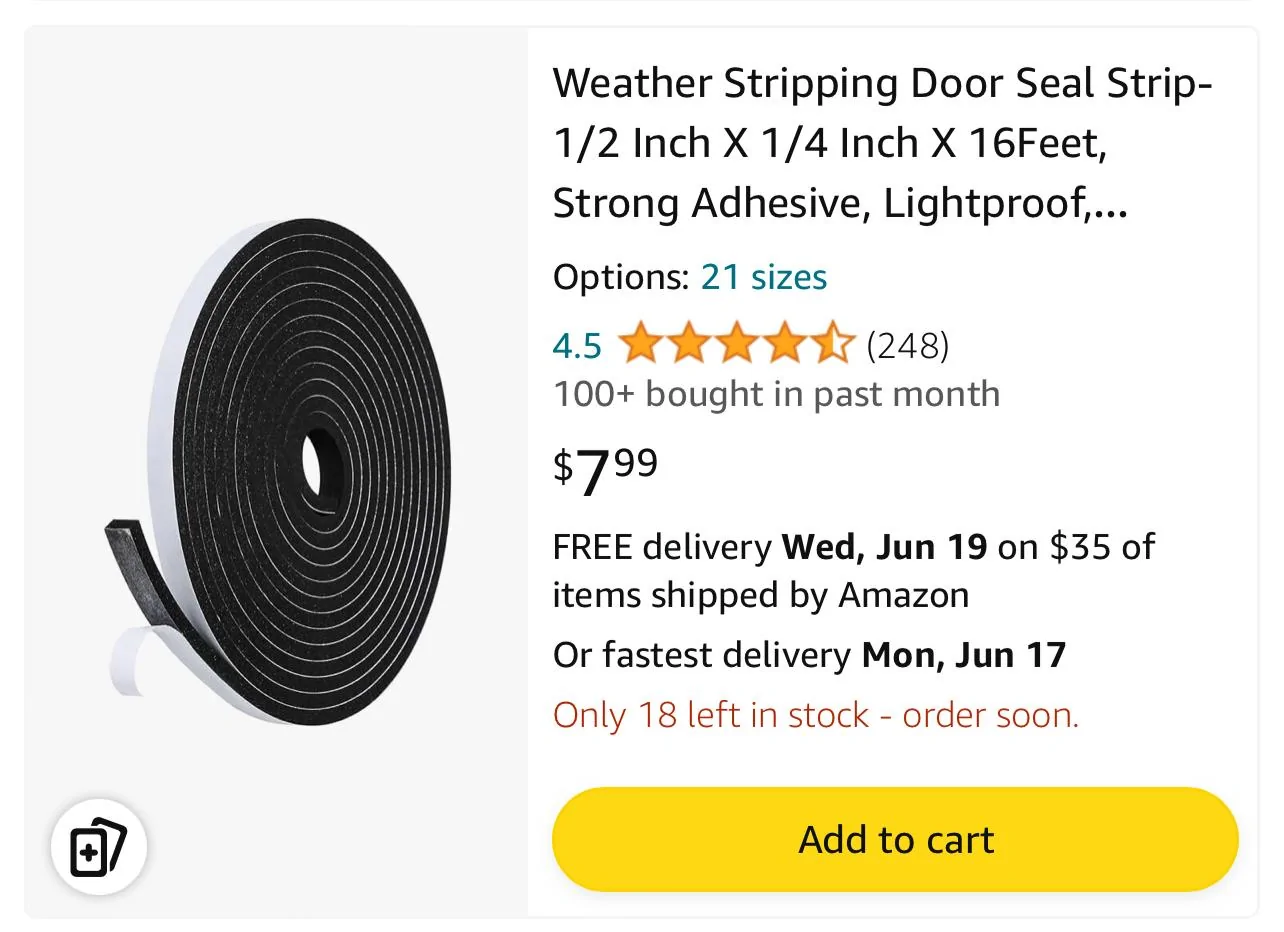Click the foam tape roll product image

(277, 470)
